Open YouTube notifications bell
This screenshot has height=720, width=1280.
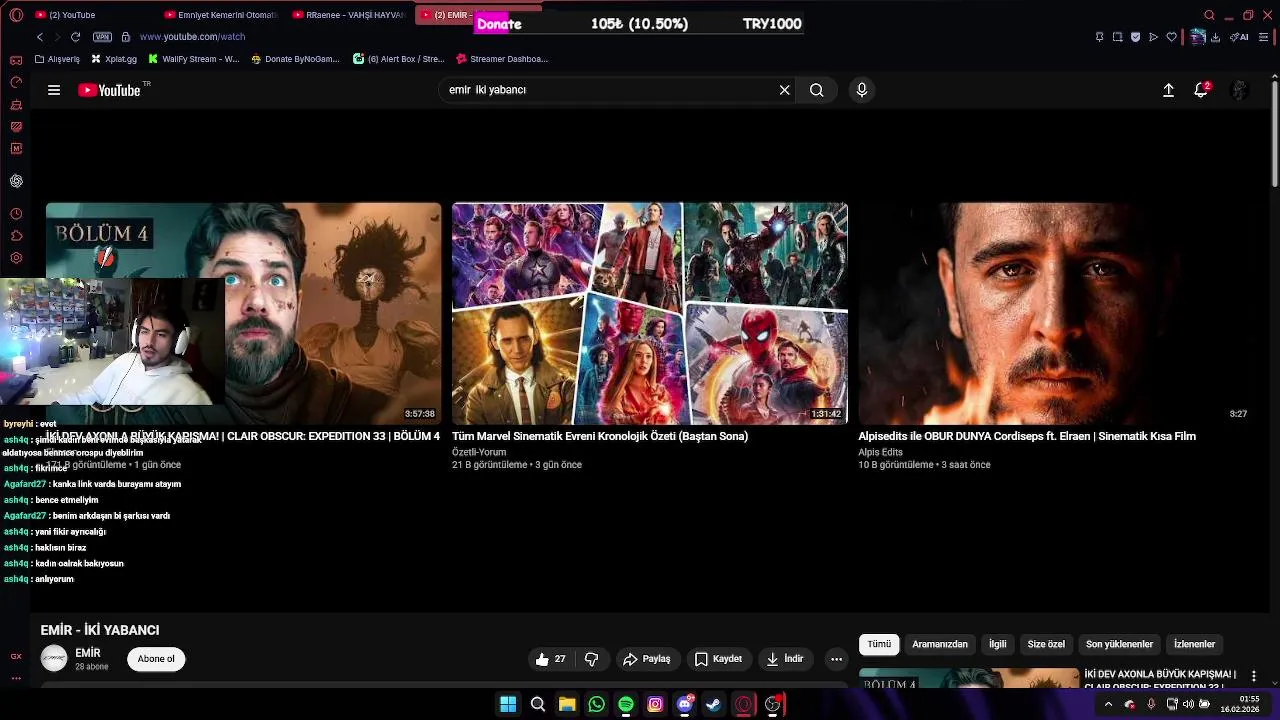pos(1202,90)
